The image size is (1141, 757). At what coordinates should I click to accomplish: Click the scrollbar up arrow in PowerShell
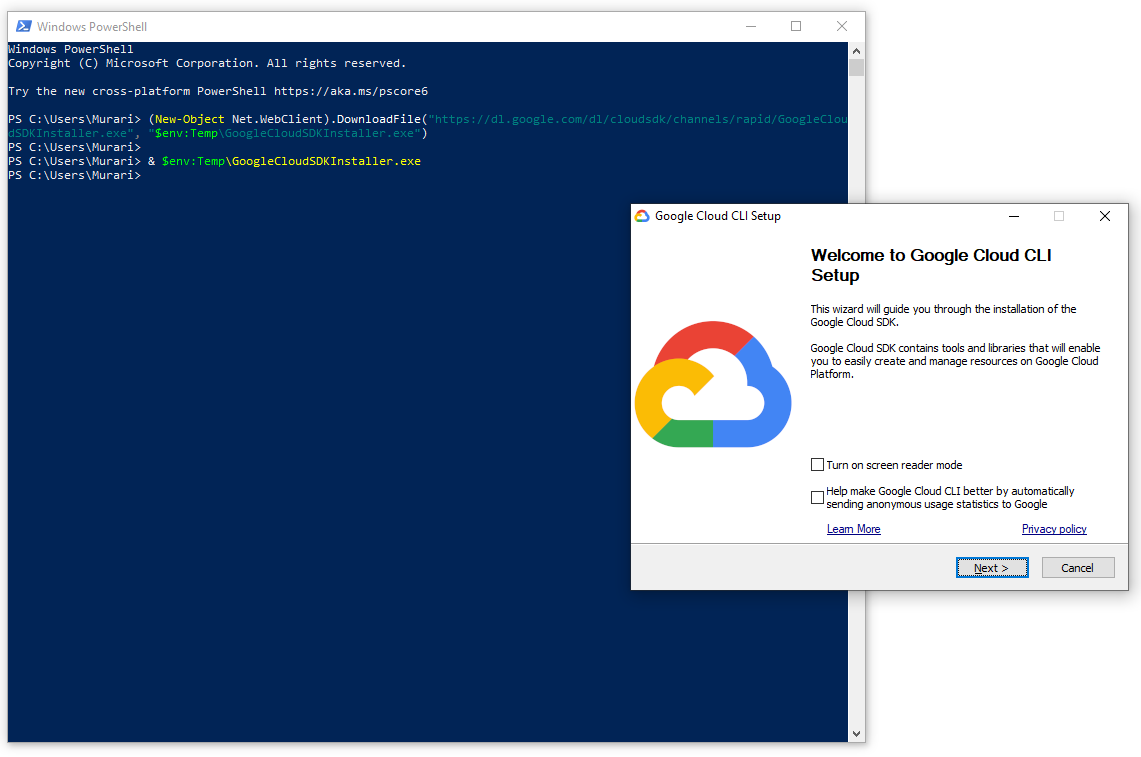click(x=856, y=49)
